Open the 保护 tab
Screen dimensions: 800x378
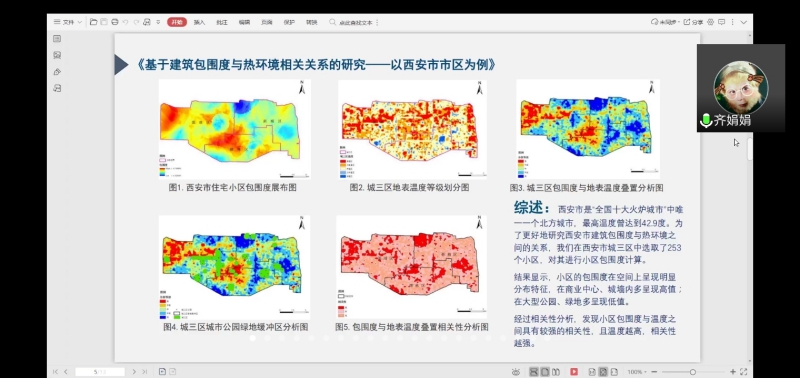pos(289,22)
